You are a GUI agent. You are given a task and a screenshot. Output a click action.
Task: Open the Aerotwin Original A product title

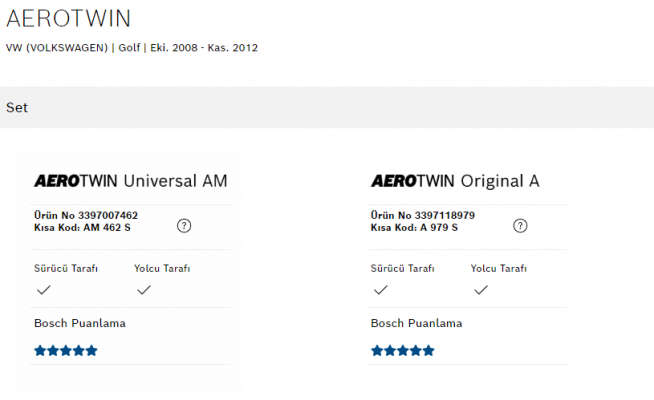pos(455,181)
